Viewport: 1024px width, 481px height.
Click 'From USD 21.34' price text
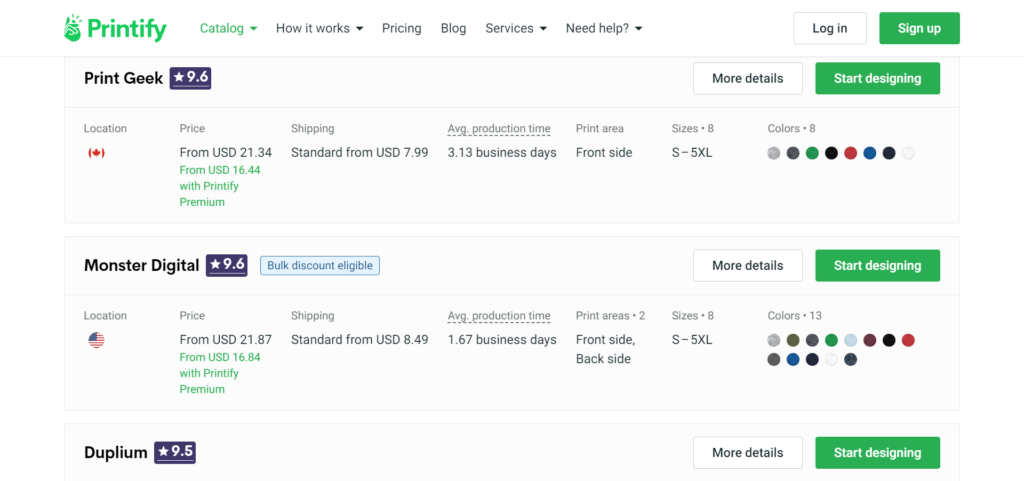tap(226, 153)
